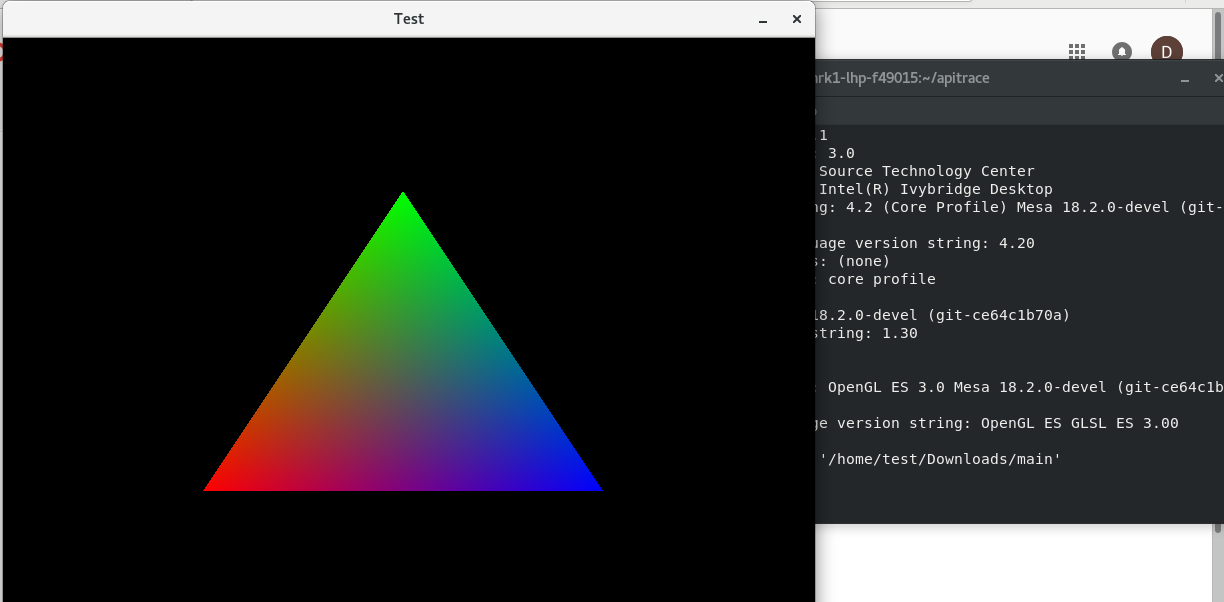The width and height of the screenshot is (1224, 602).
Task: Minimize the apitrace terminal window
Action: pyautogui.click(x=1185, y=78)
